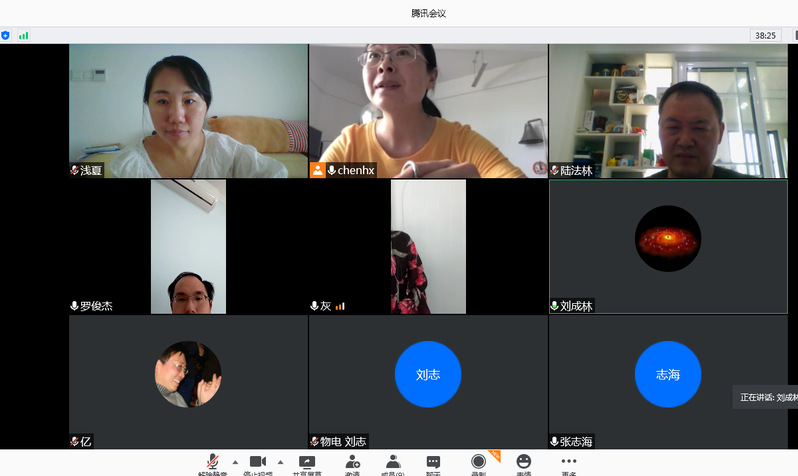Click the 正在讲话 speaking indicator label
This screenshot has height=476, width=798.
tap(767, 397)
